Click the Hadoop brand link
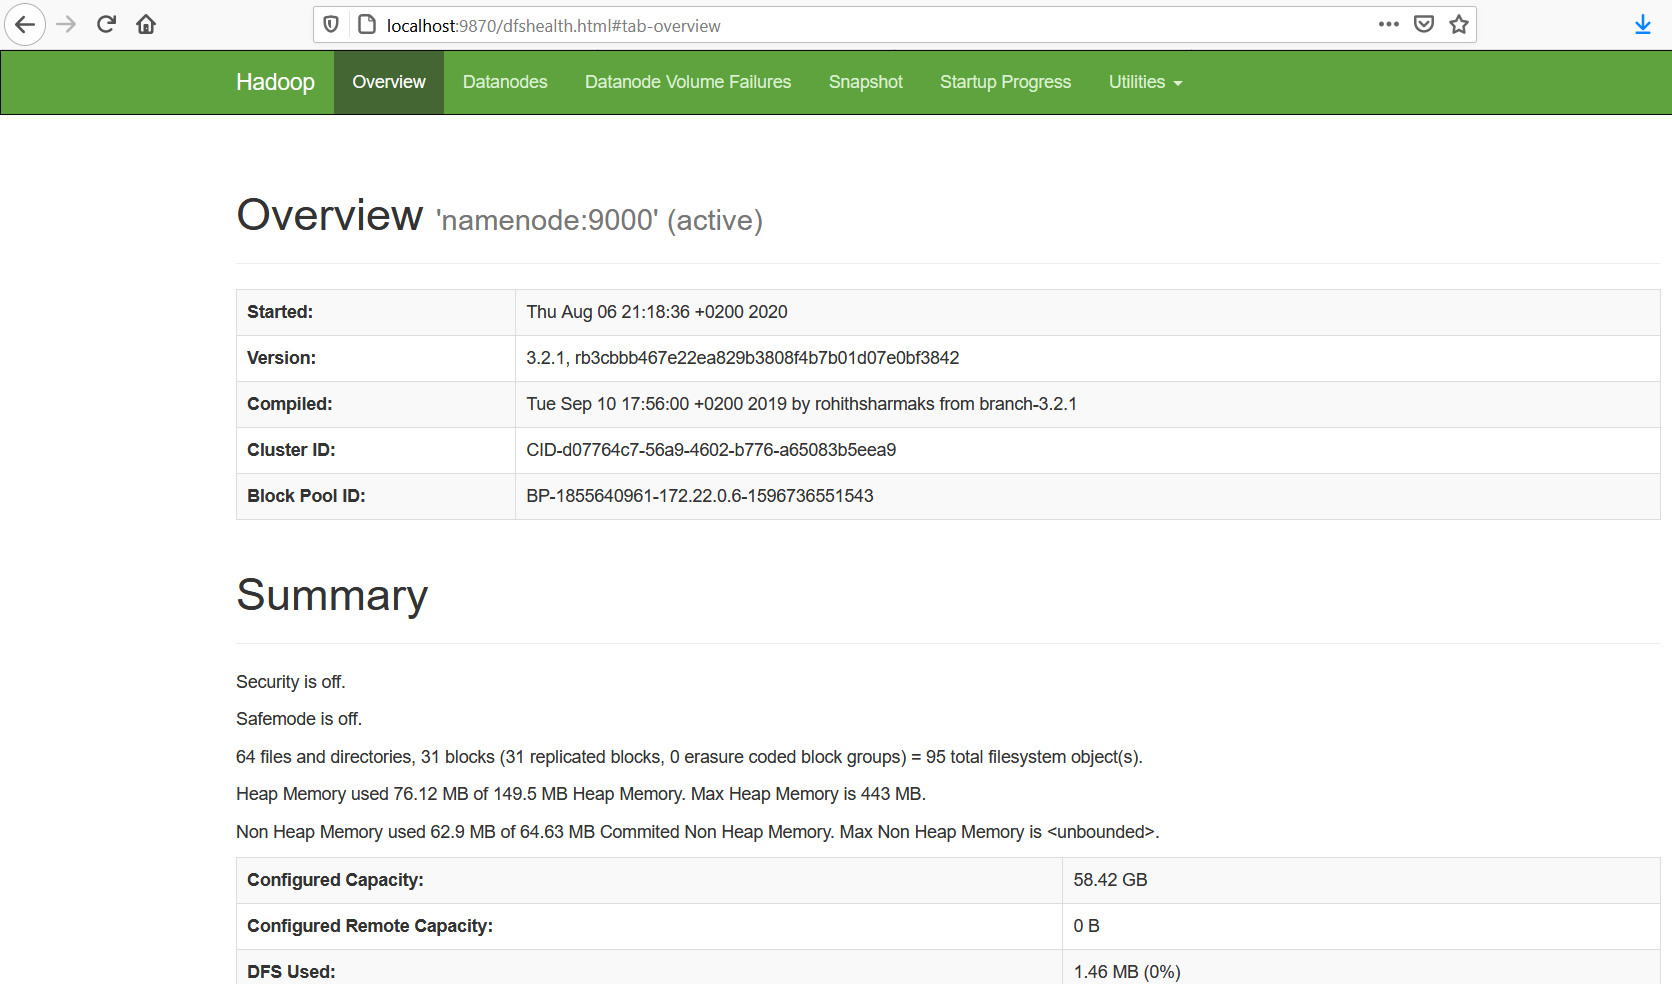This screenshot has width=1672, height=984. click(x=275, y=82)
